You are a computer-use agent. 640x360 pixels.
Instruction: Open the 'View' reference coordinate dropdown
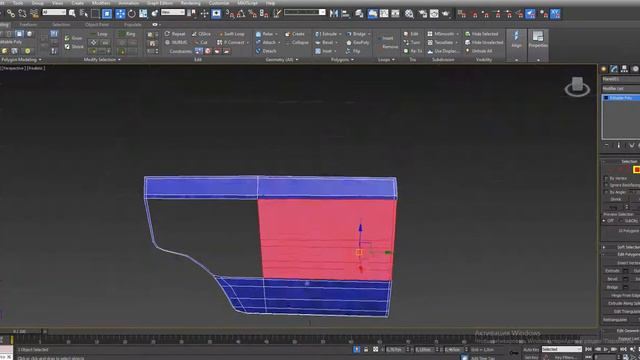[173, 13]
